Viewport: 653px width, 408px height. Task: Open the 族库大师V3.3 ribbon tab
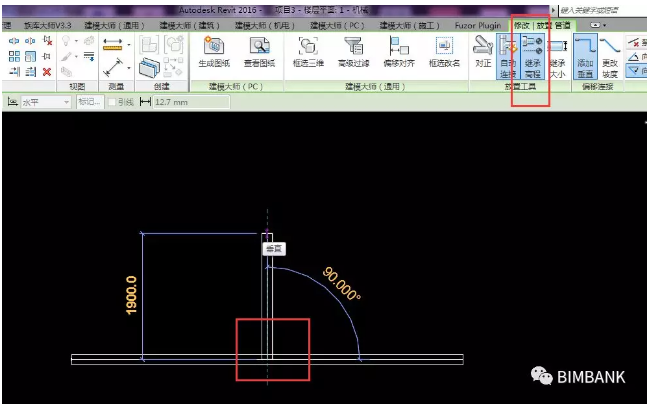coord(47,25)
